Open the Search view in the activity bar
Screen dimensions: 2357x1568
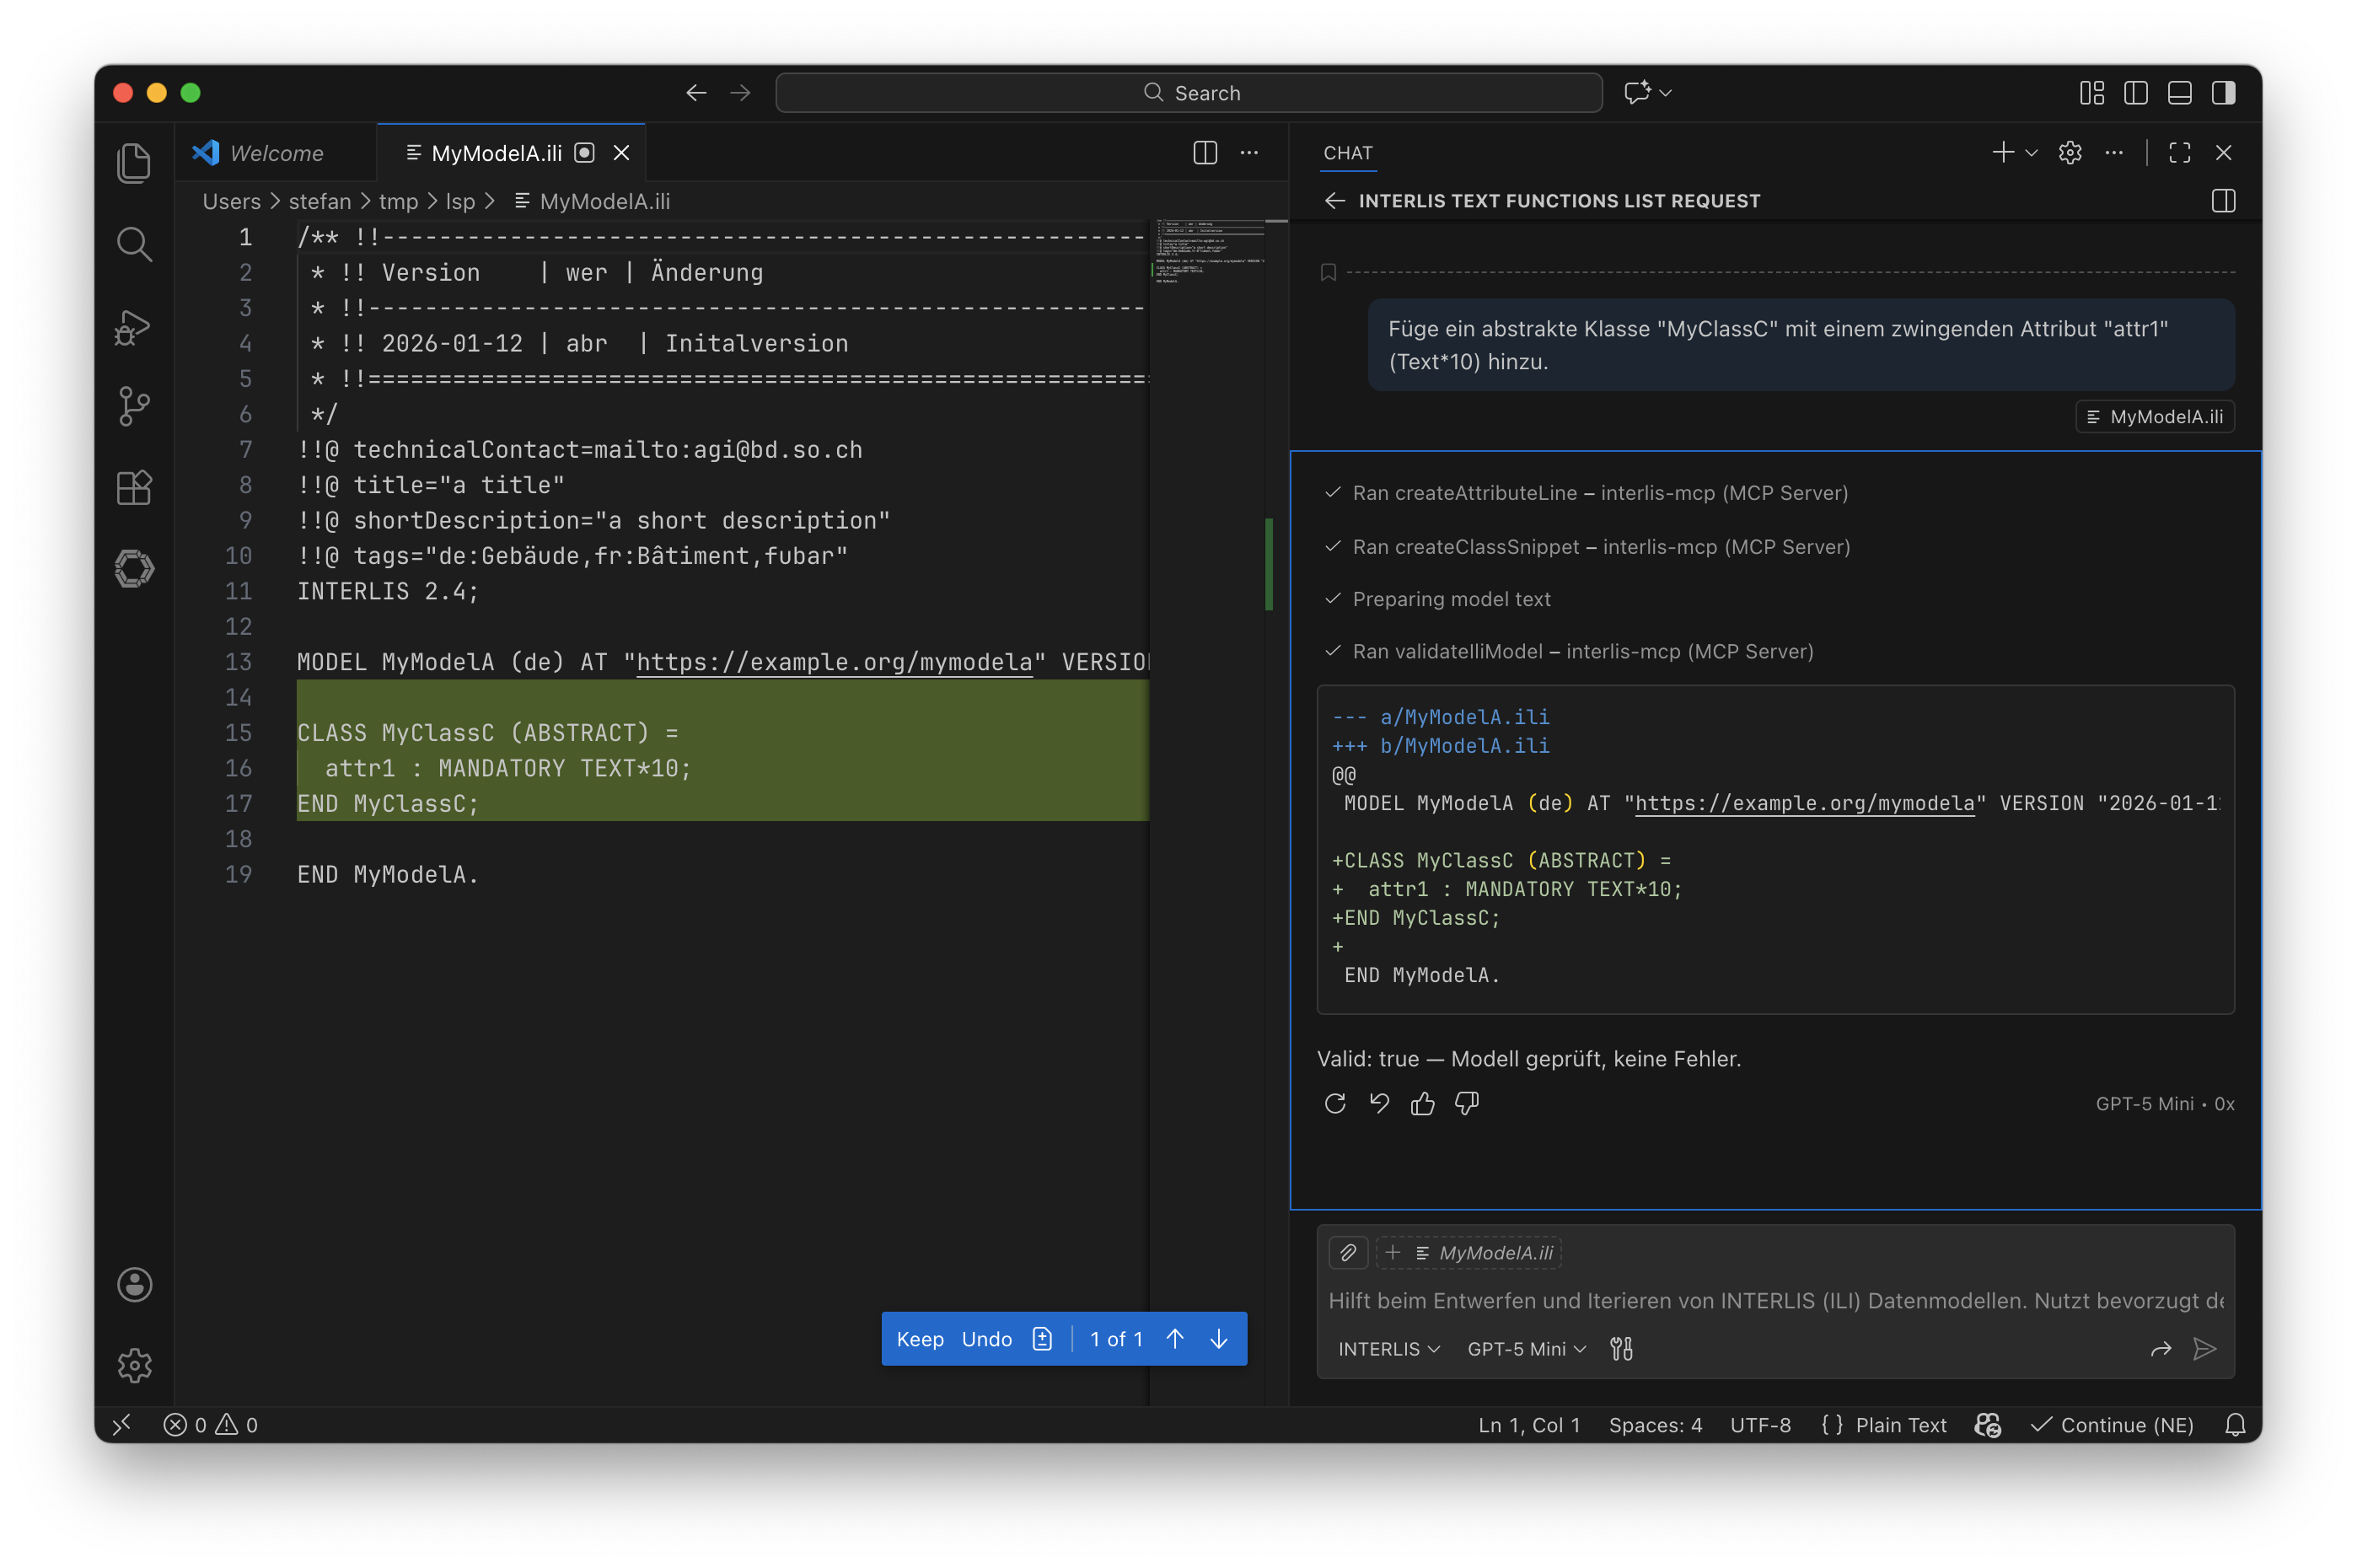(x=134, y=244)
